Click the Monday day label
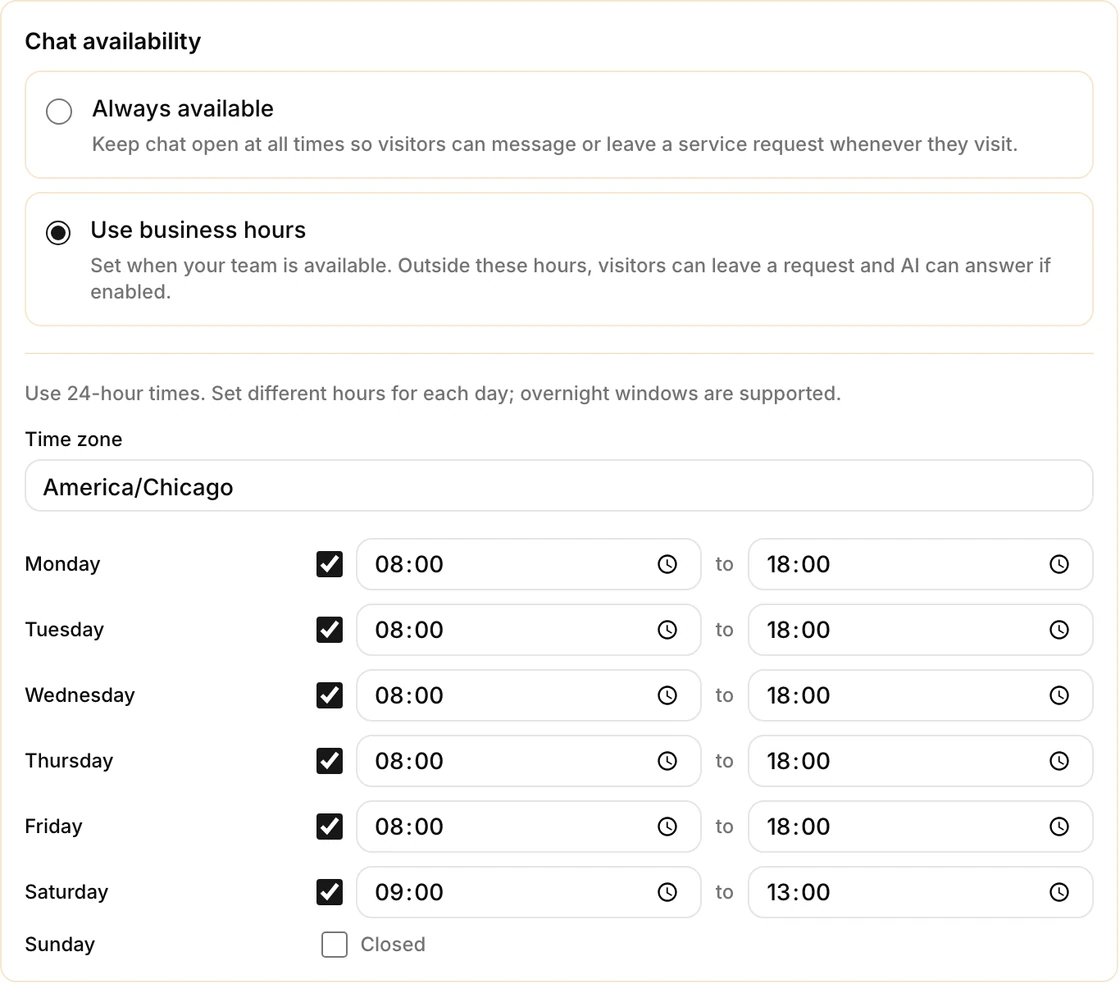 (63, 564)
